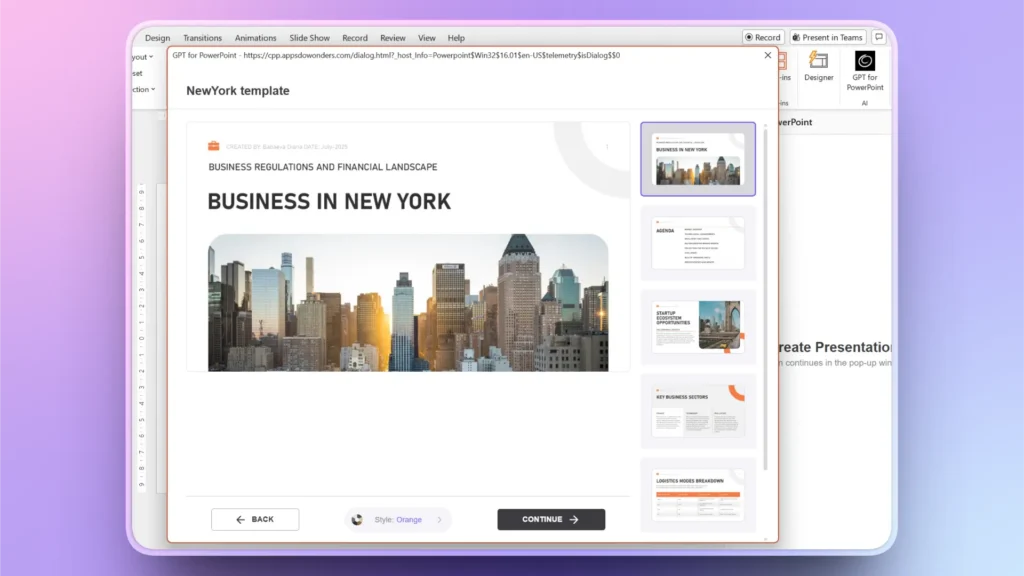Open the Transitions ribbon tab
Screen dimensions: 1024x576
point(202,38)
